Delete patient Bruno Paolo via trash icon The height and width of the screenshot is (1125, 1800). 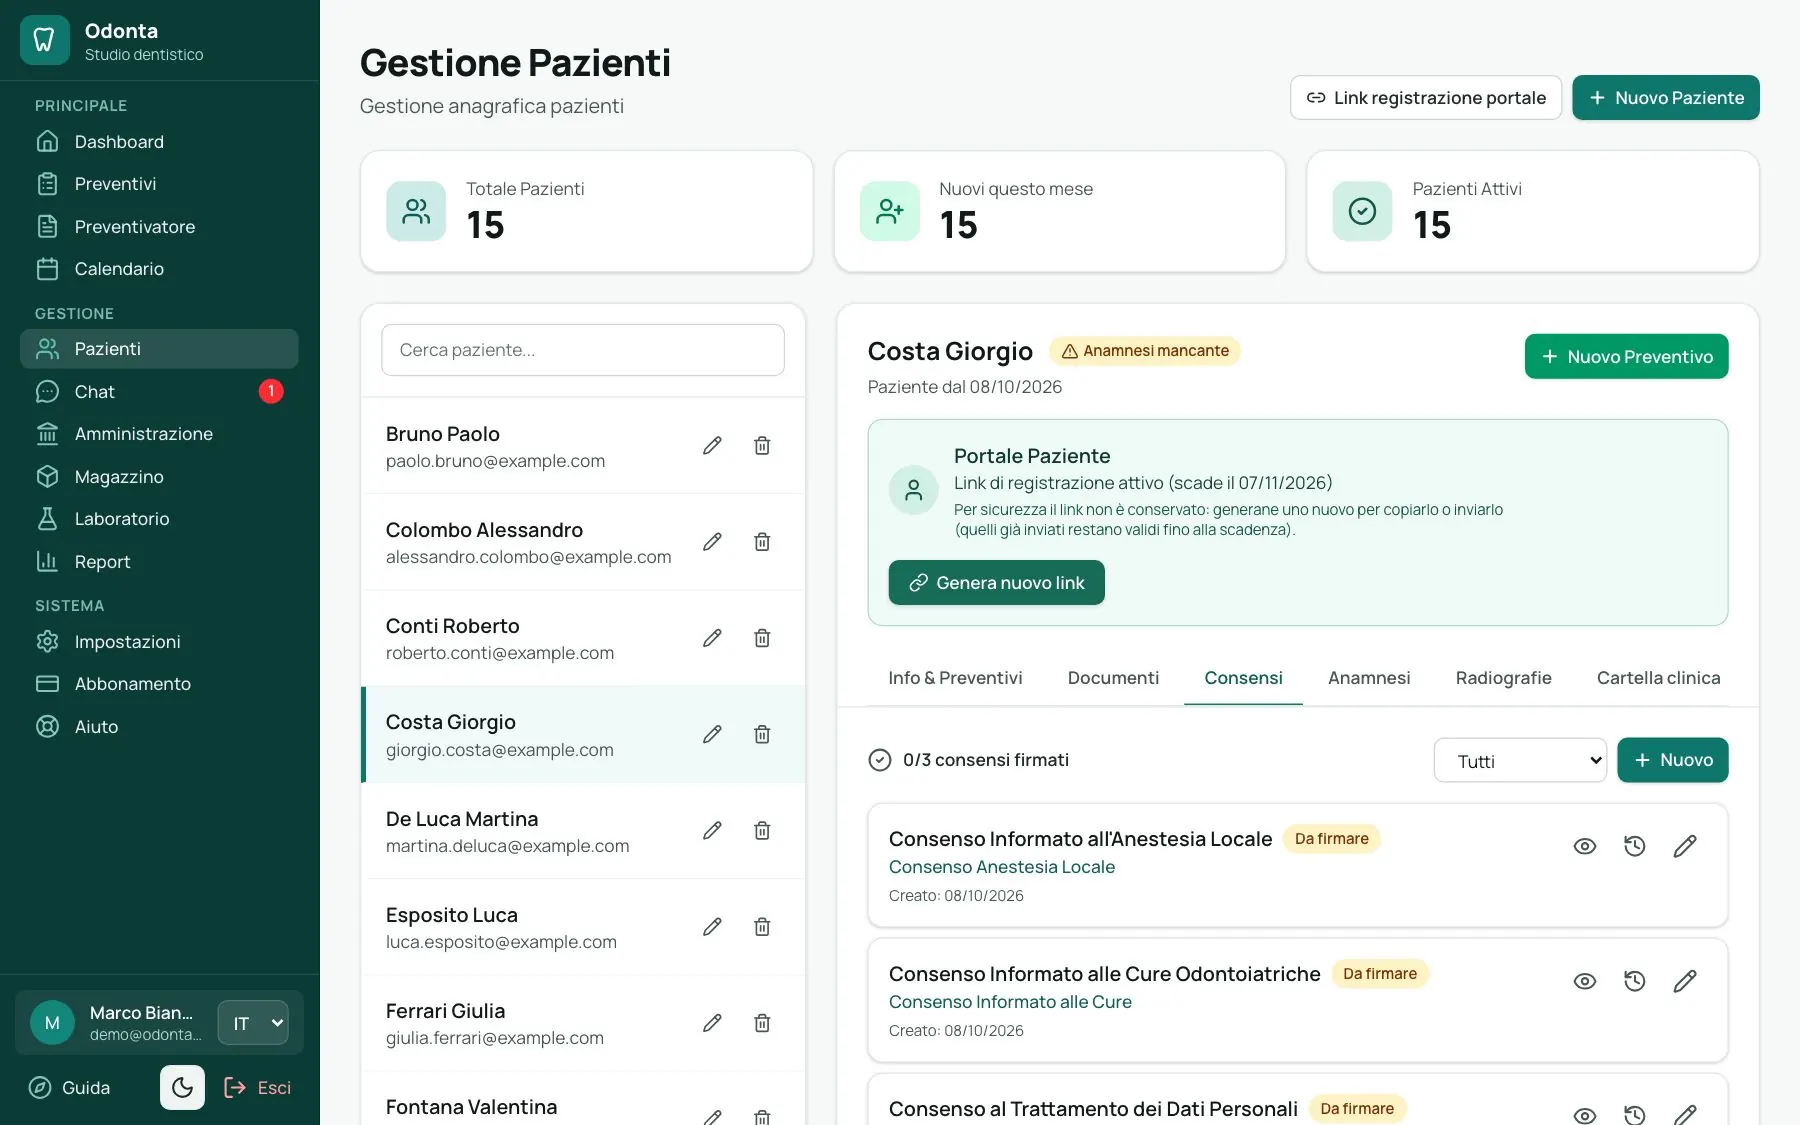point(762,446)
